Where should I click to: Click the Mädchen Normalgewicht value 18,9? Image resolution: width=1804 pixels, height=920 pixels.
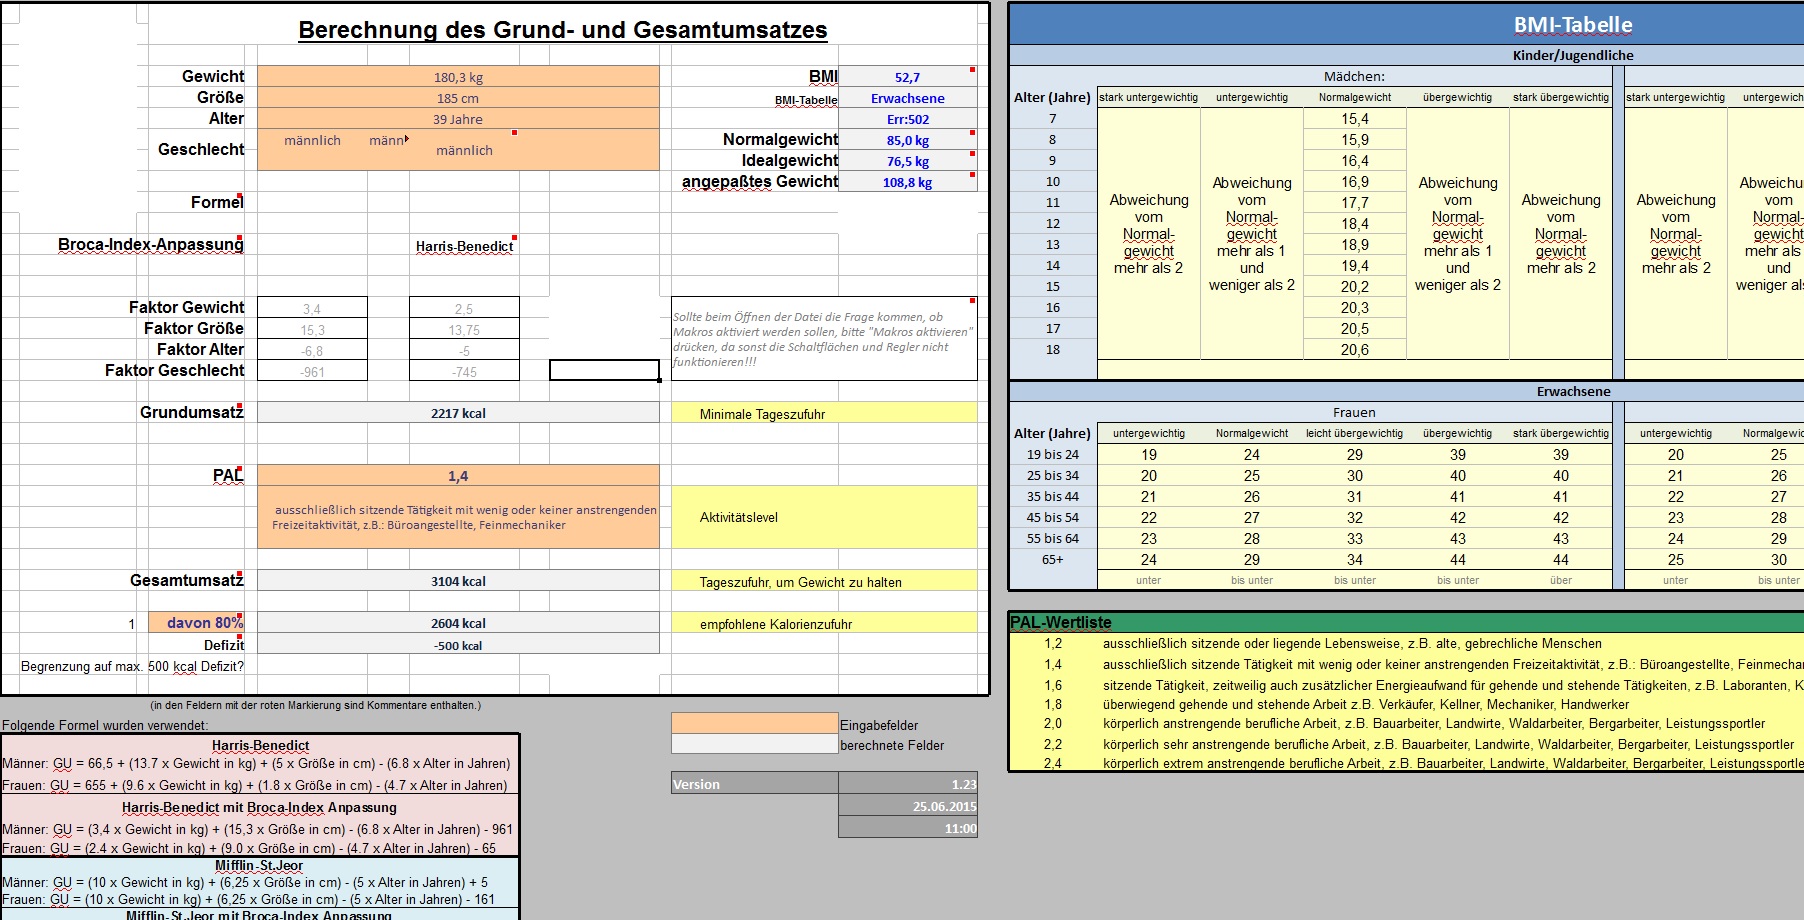(x=1355, y=244)
